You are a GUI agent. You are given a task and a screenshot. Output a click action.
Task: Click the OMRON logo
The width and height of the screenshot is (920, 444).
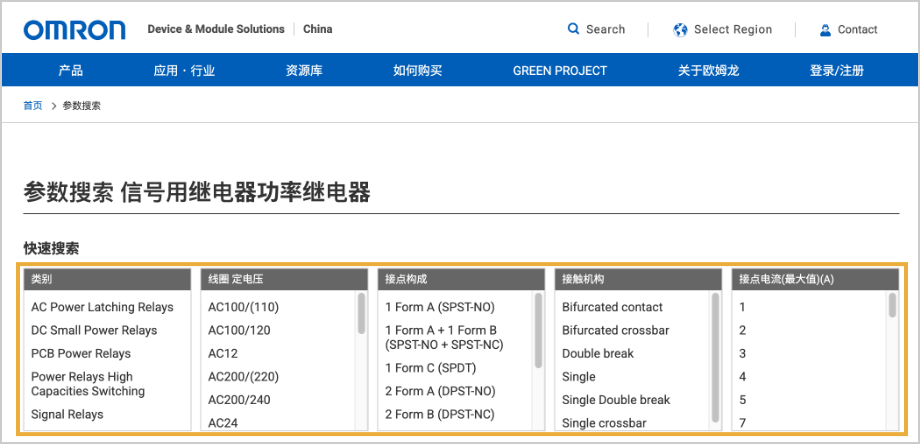pos(75,30)
